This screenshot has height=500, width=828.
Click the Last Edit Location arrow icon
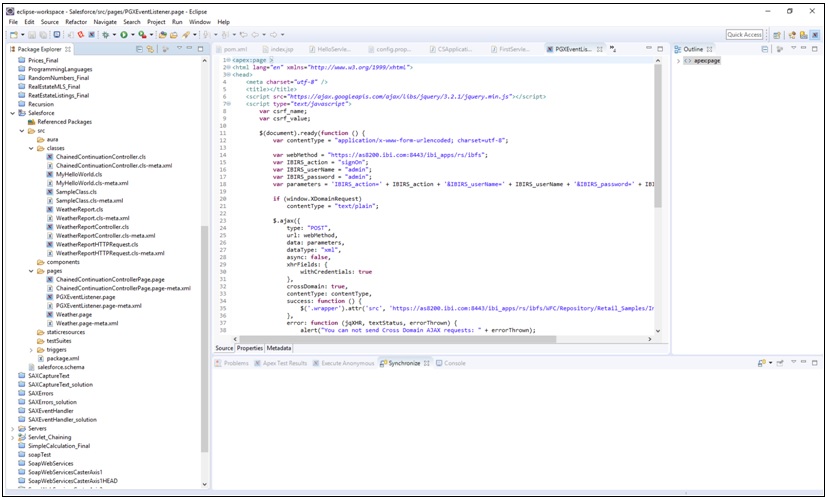point(243,35)
